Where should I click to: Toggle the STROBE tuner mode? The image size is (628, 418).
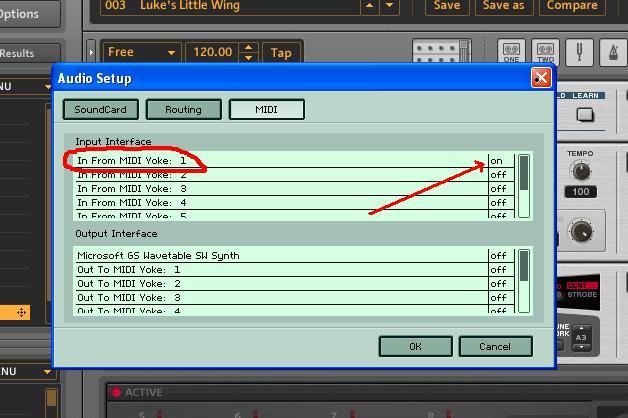[582, 295]
